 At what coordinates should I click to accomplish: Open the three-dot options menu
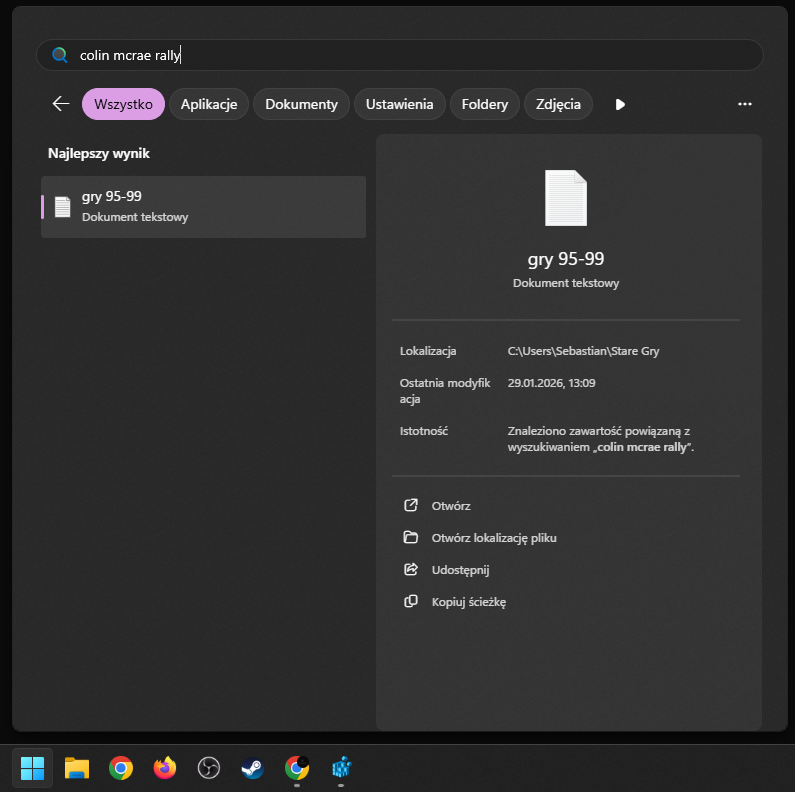pos(744,104)
